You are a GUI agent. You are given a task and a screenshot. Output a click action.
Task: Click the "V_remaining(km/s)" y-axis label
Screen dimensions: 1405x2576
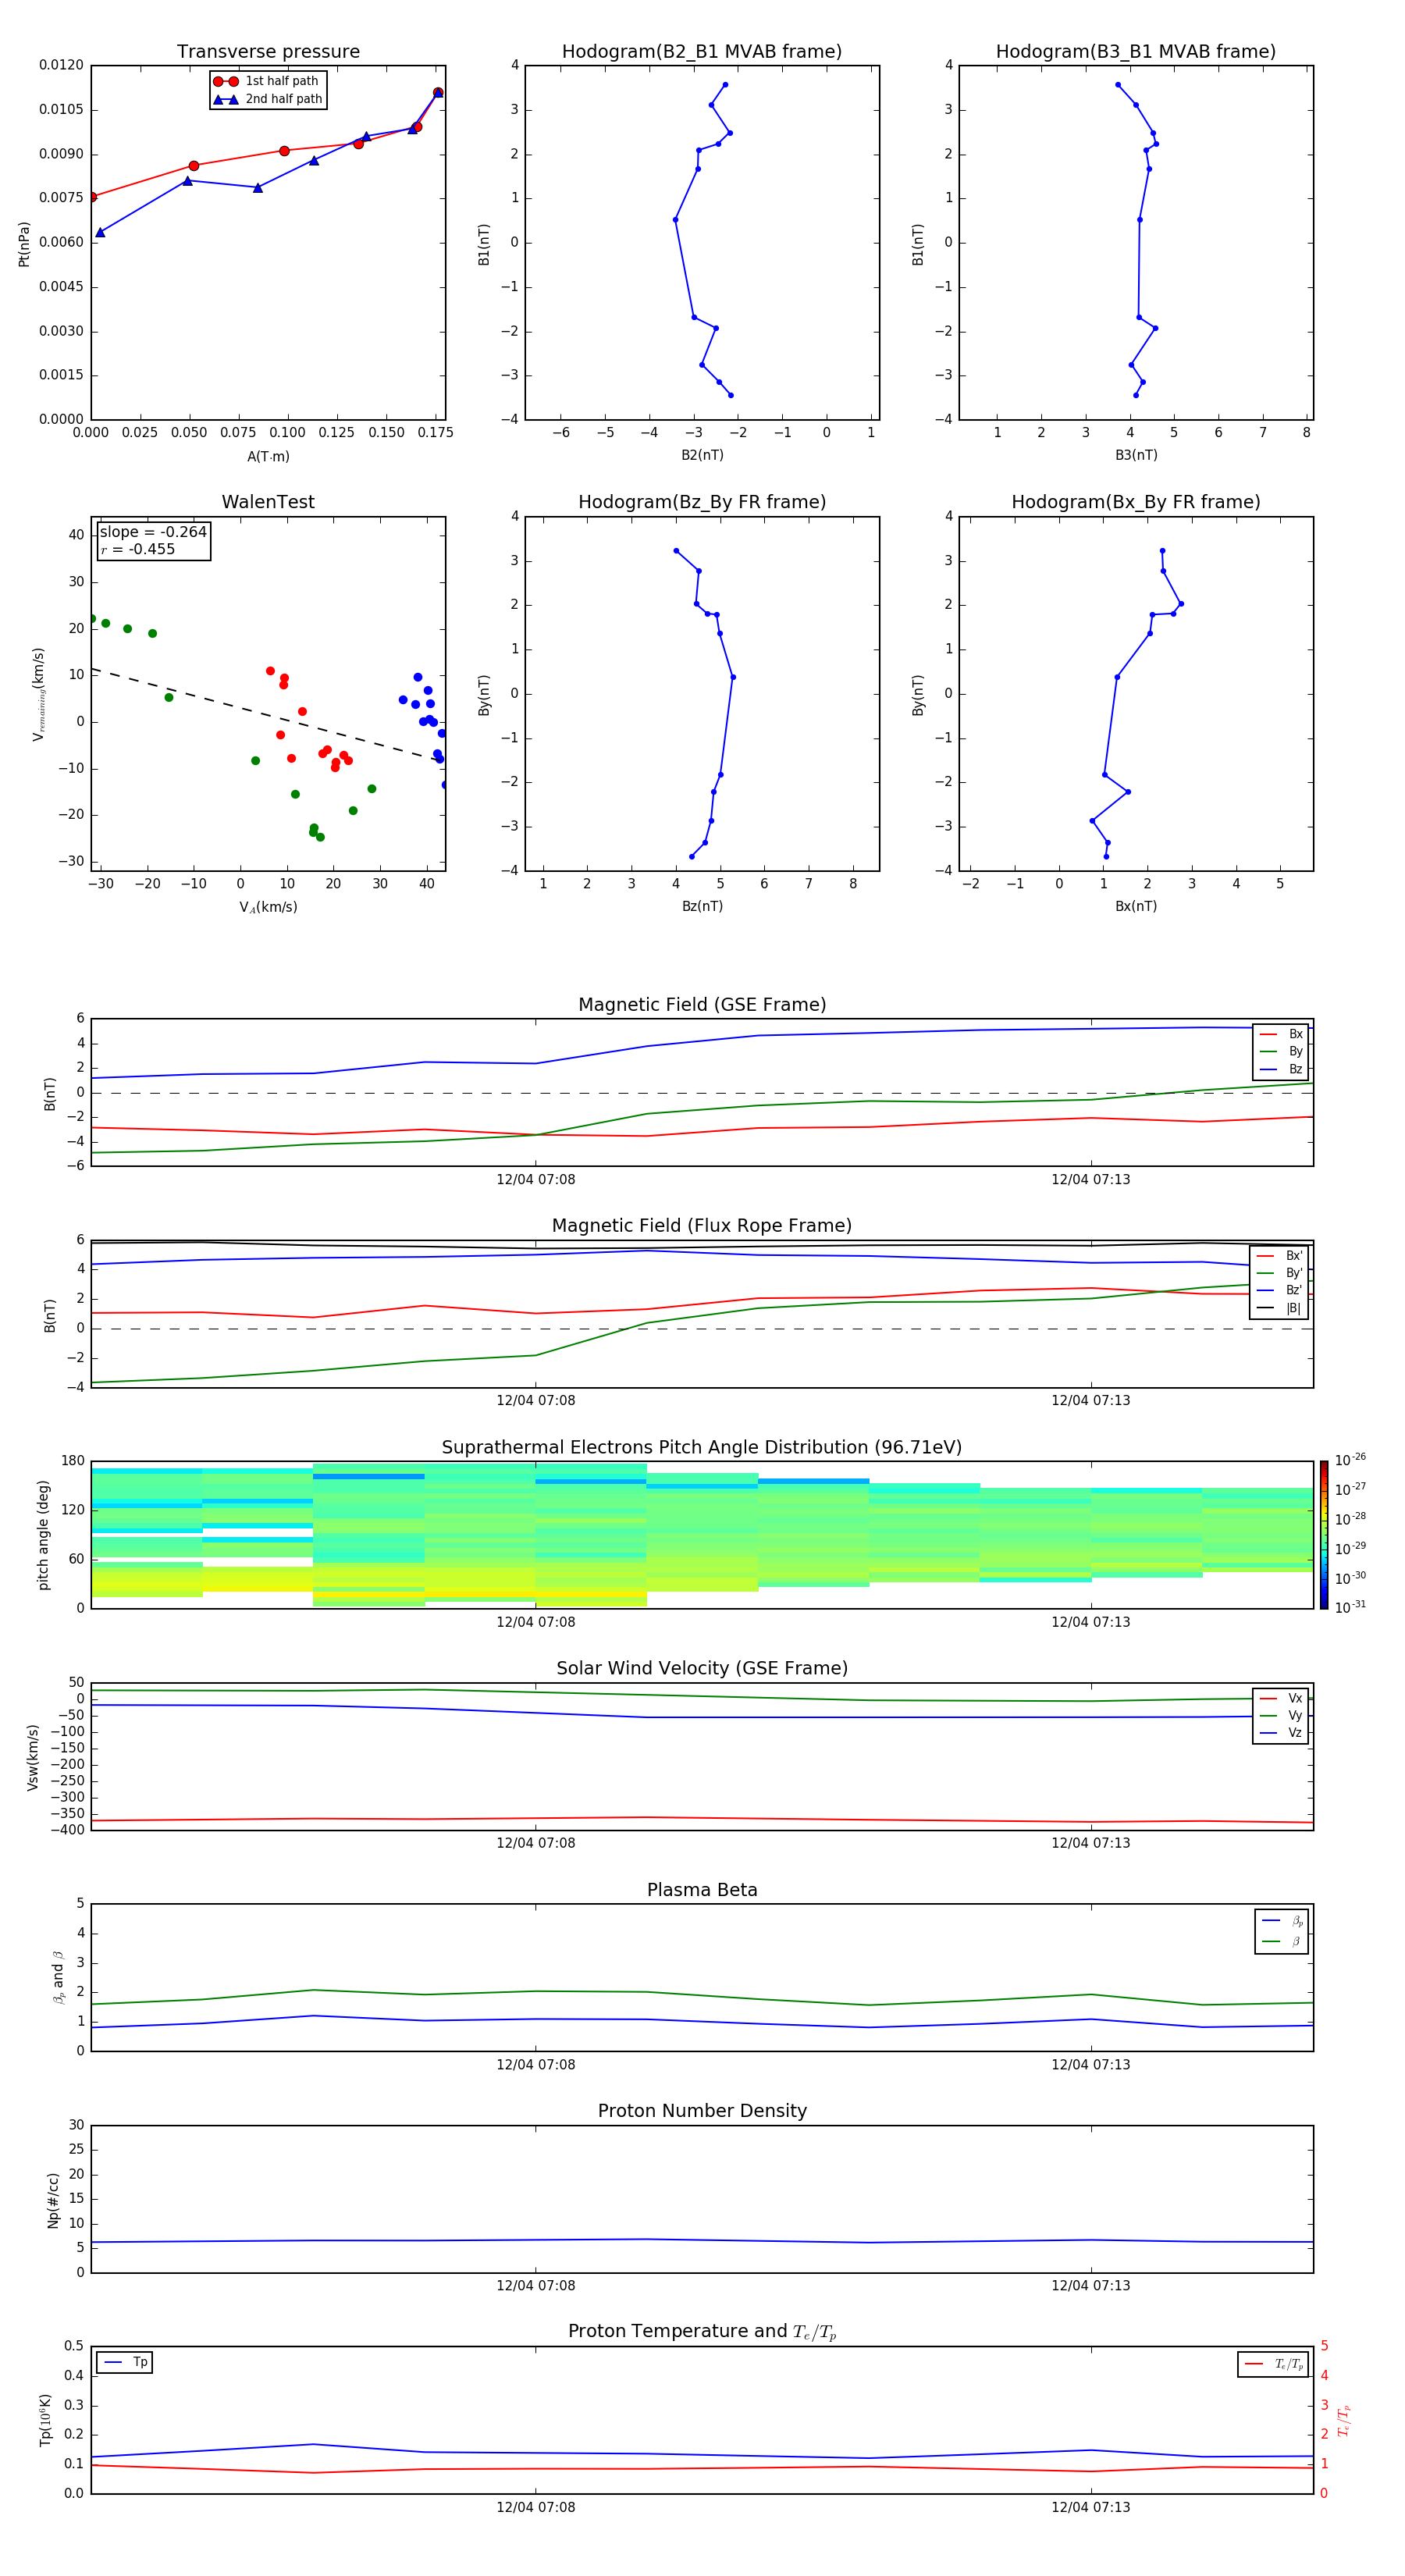click(x=38, y=694)
